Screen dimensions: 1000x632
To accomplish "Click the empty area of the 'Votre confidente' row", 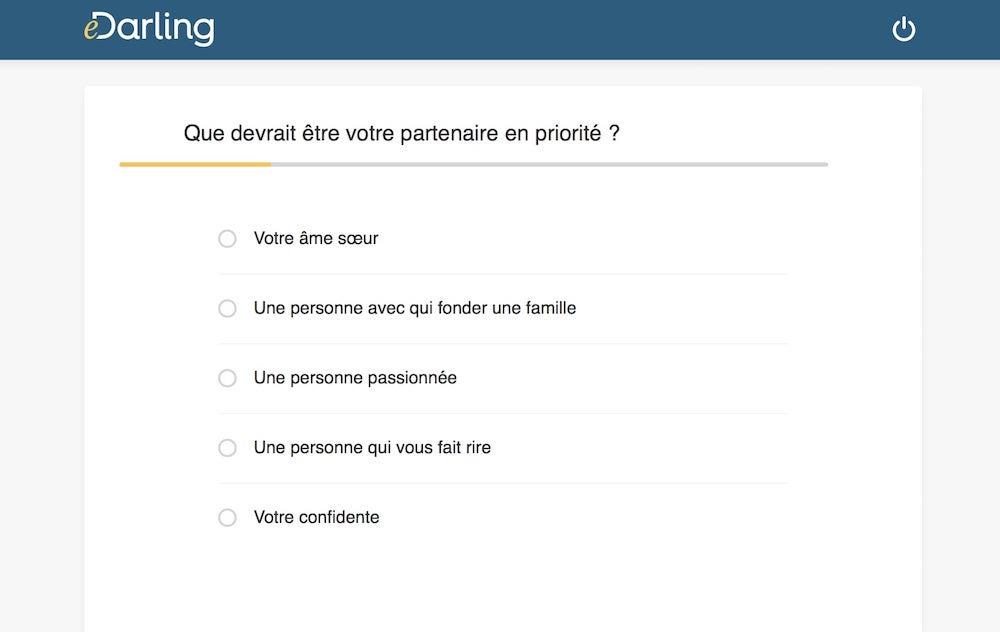I will click(x=584, y=517).
